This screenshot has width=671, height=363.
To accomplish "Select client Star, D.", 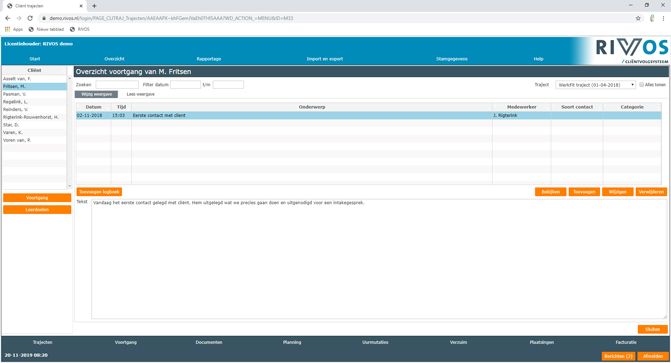I will pyautogui.click(x=34, y=125).
